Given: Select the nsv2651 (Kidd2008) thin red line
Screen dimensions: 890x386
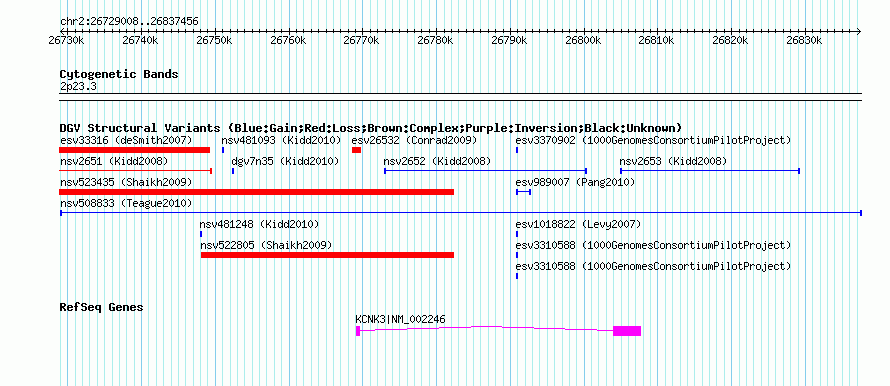Looking at the screenshot, I should [136, 171].
